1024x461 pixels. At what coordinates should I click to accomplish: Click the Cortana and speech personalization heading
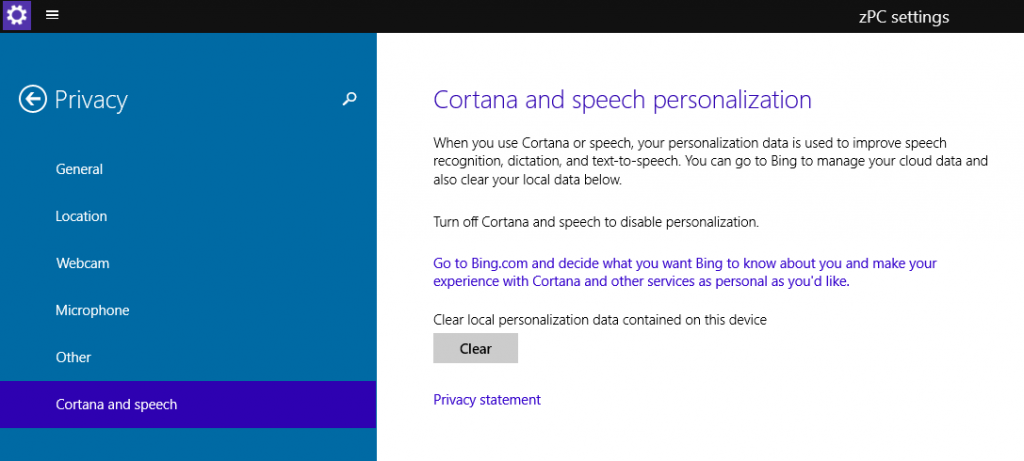(x=621, y=100)
